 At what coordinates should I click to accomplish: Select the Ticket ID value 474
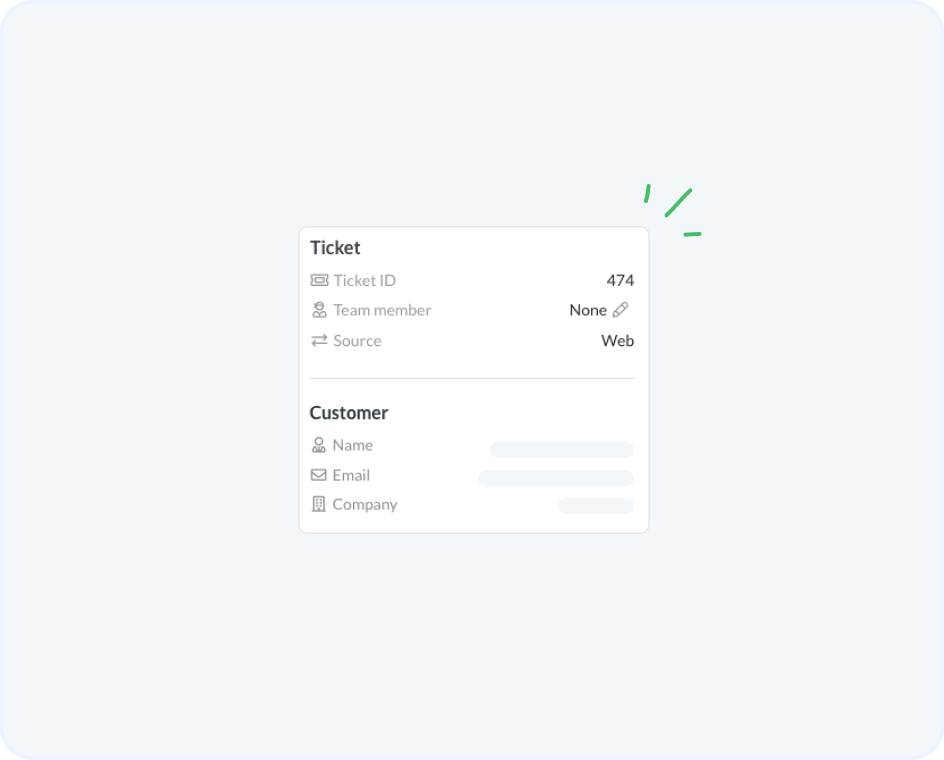pos(620,280)
